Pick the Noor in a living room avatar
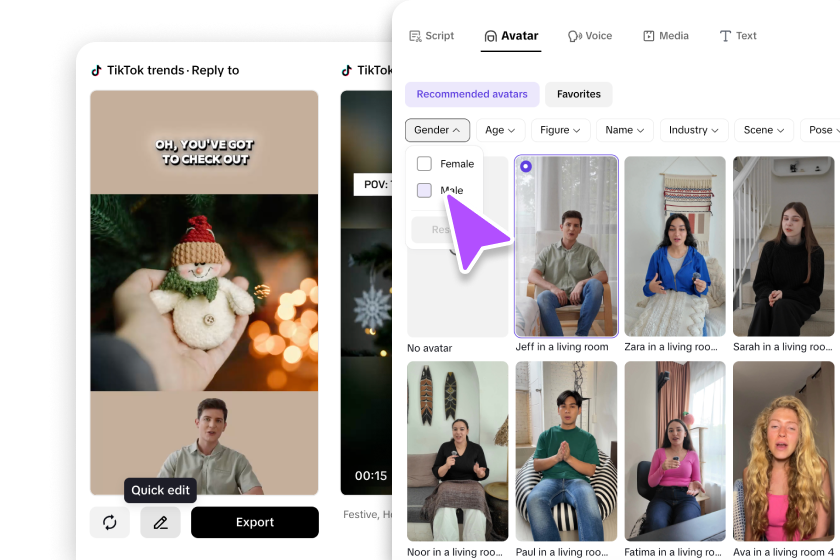 (458, 451)
